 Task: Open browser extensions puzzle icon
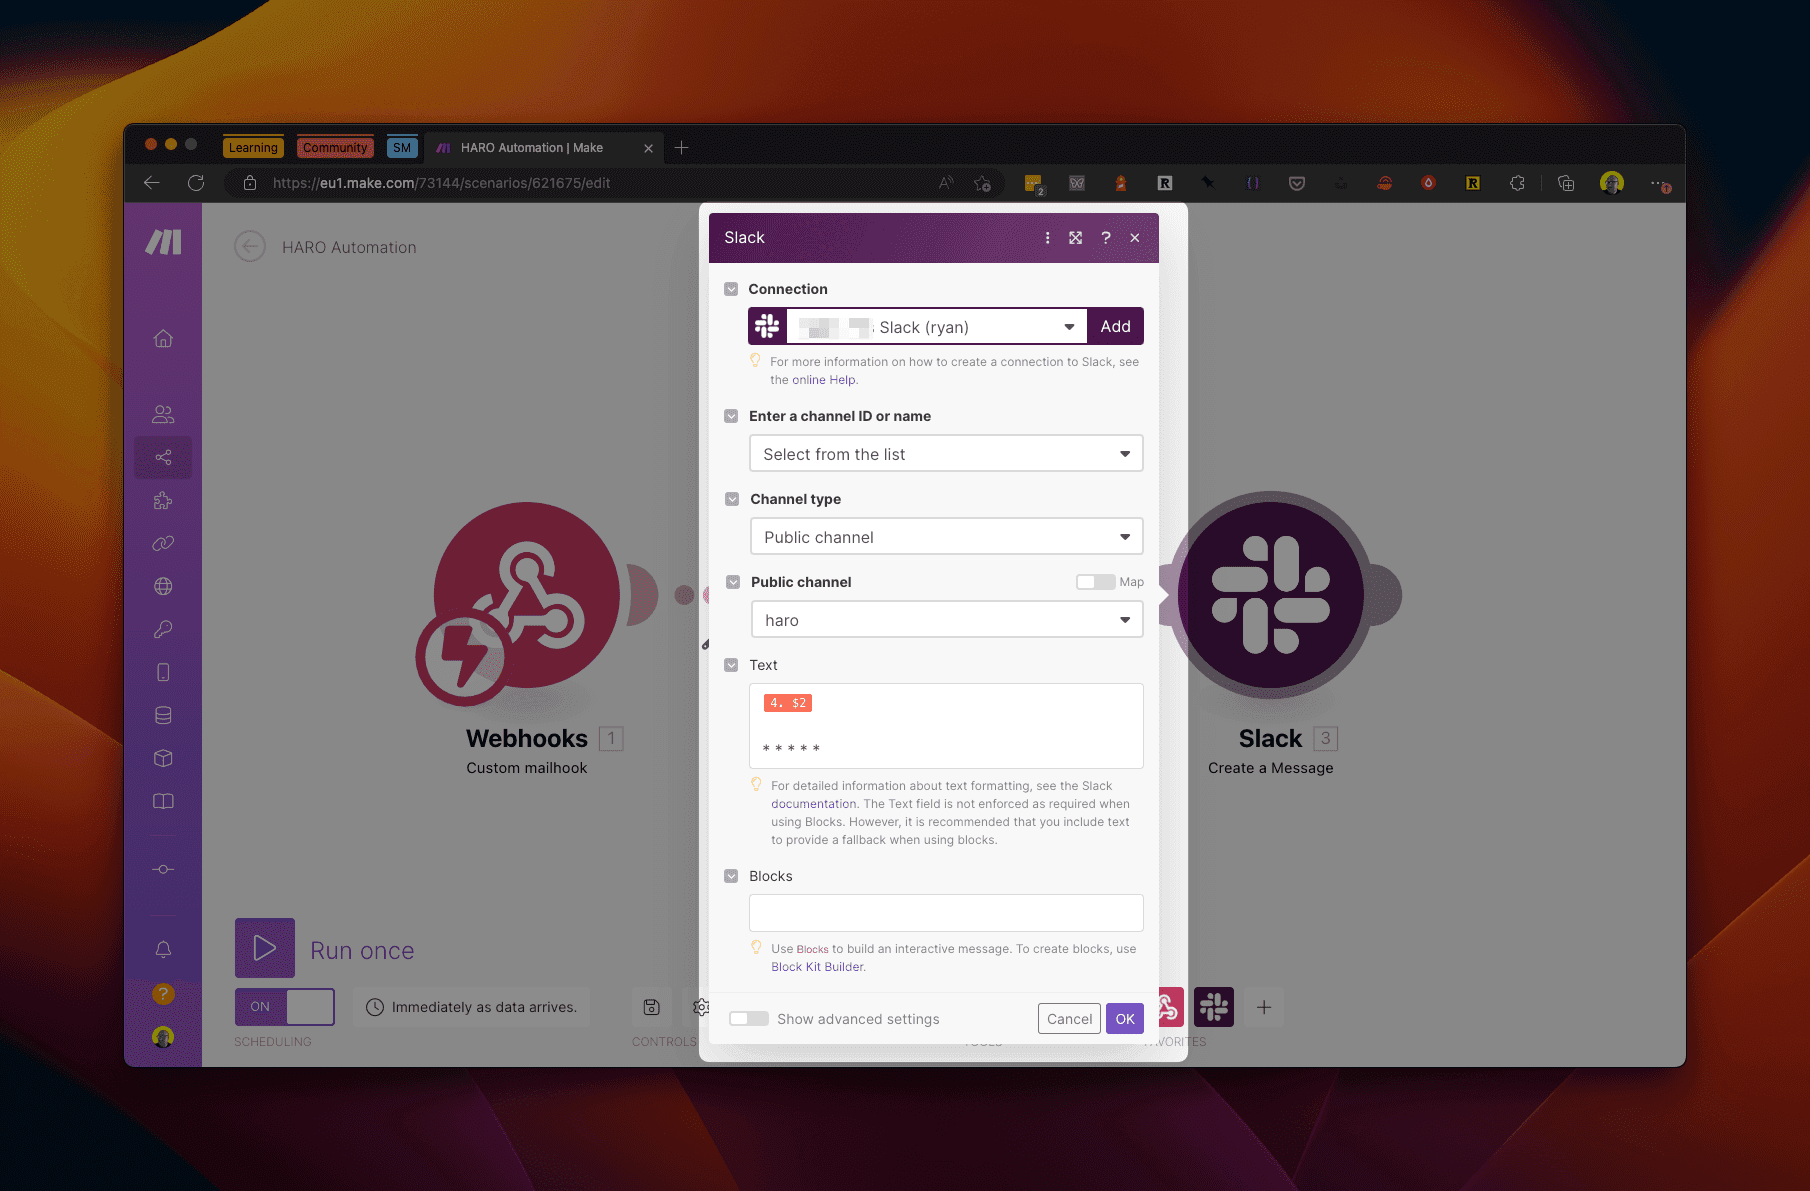[x=1517, y=183]
